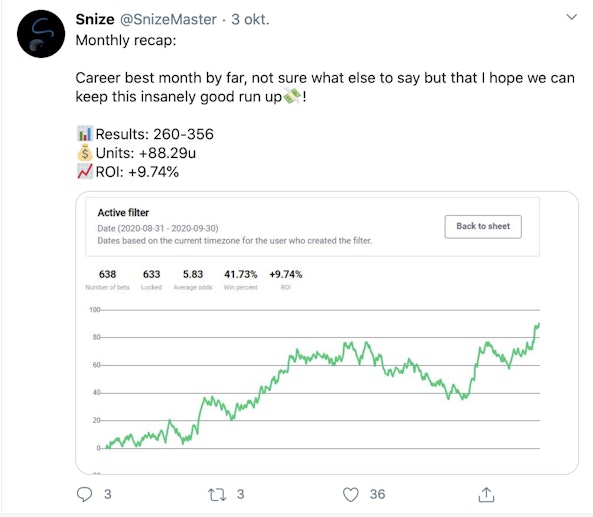Open the 3 okt. timestamp link
593x517 pixels.
250,19
